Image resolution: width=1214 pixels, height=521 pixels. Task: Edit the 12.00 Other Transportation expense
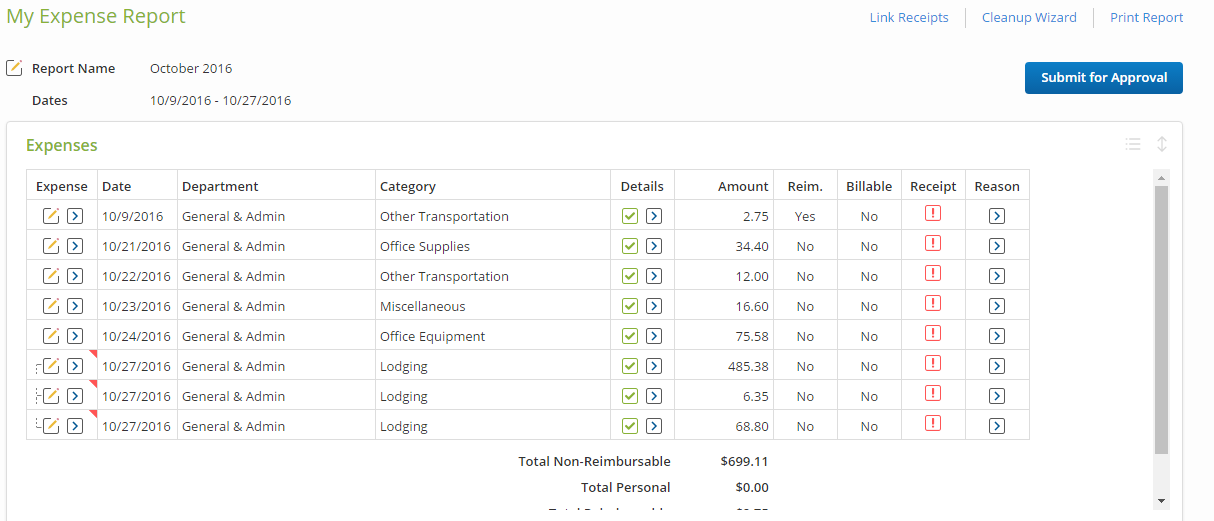(51, 276)
